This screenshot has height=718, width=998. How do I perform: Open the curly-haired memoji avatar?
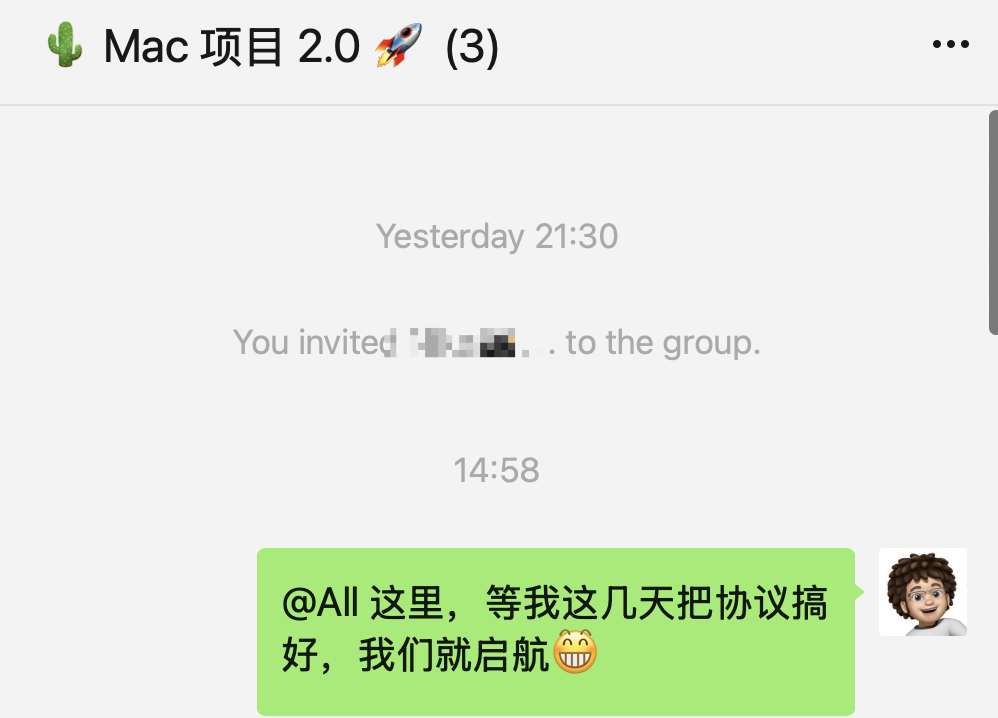click(923, 592)
